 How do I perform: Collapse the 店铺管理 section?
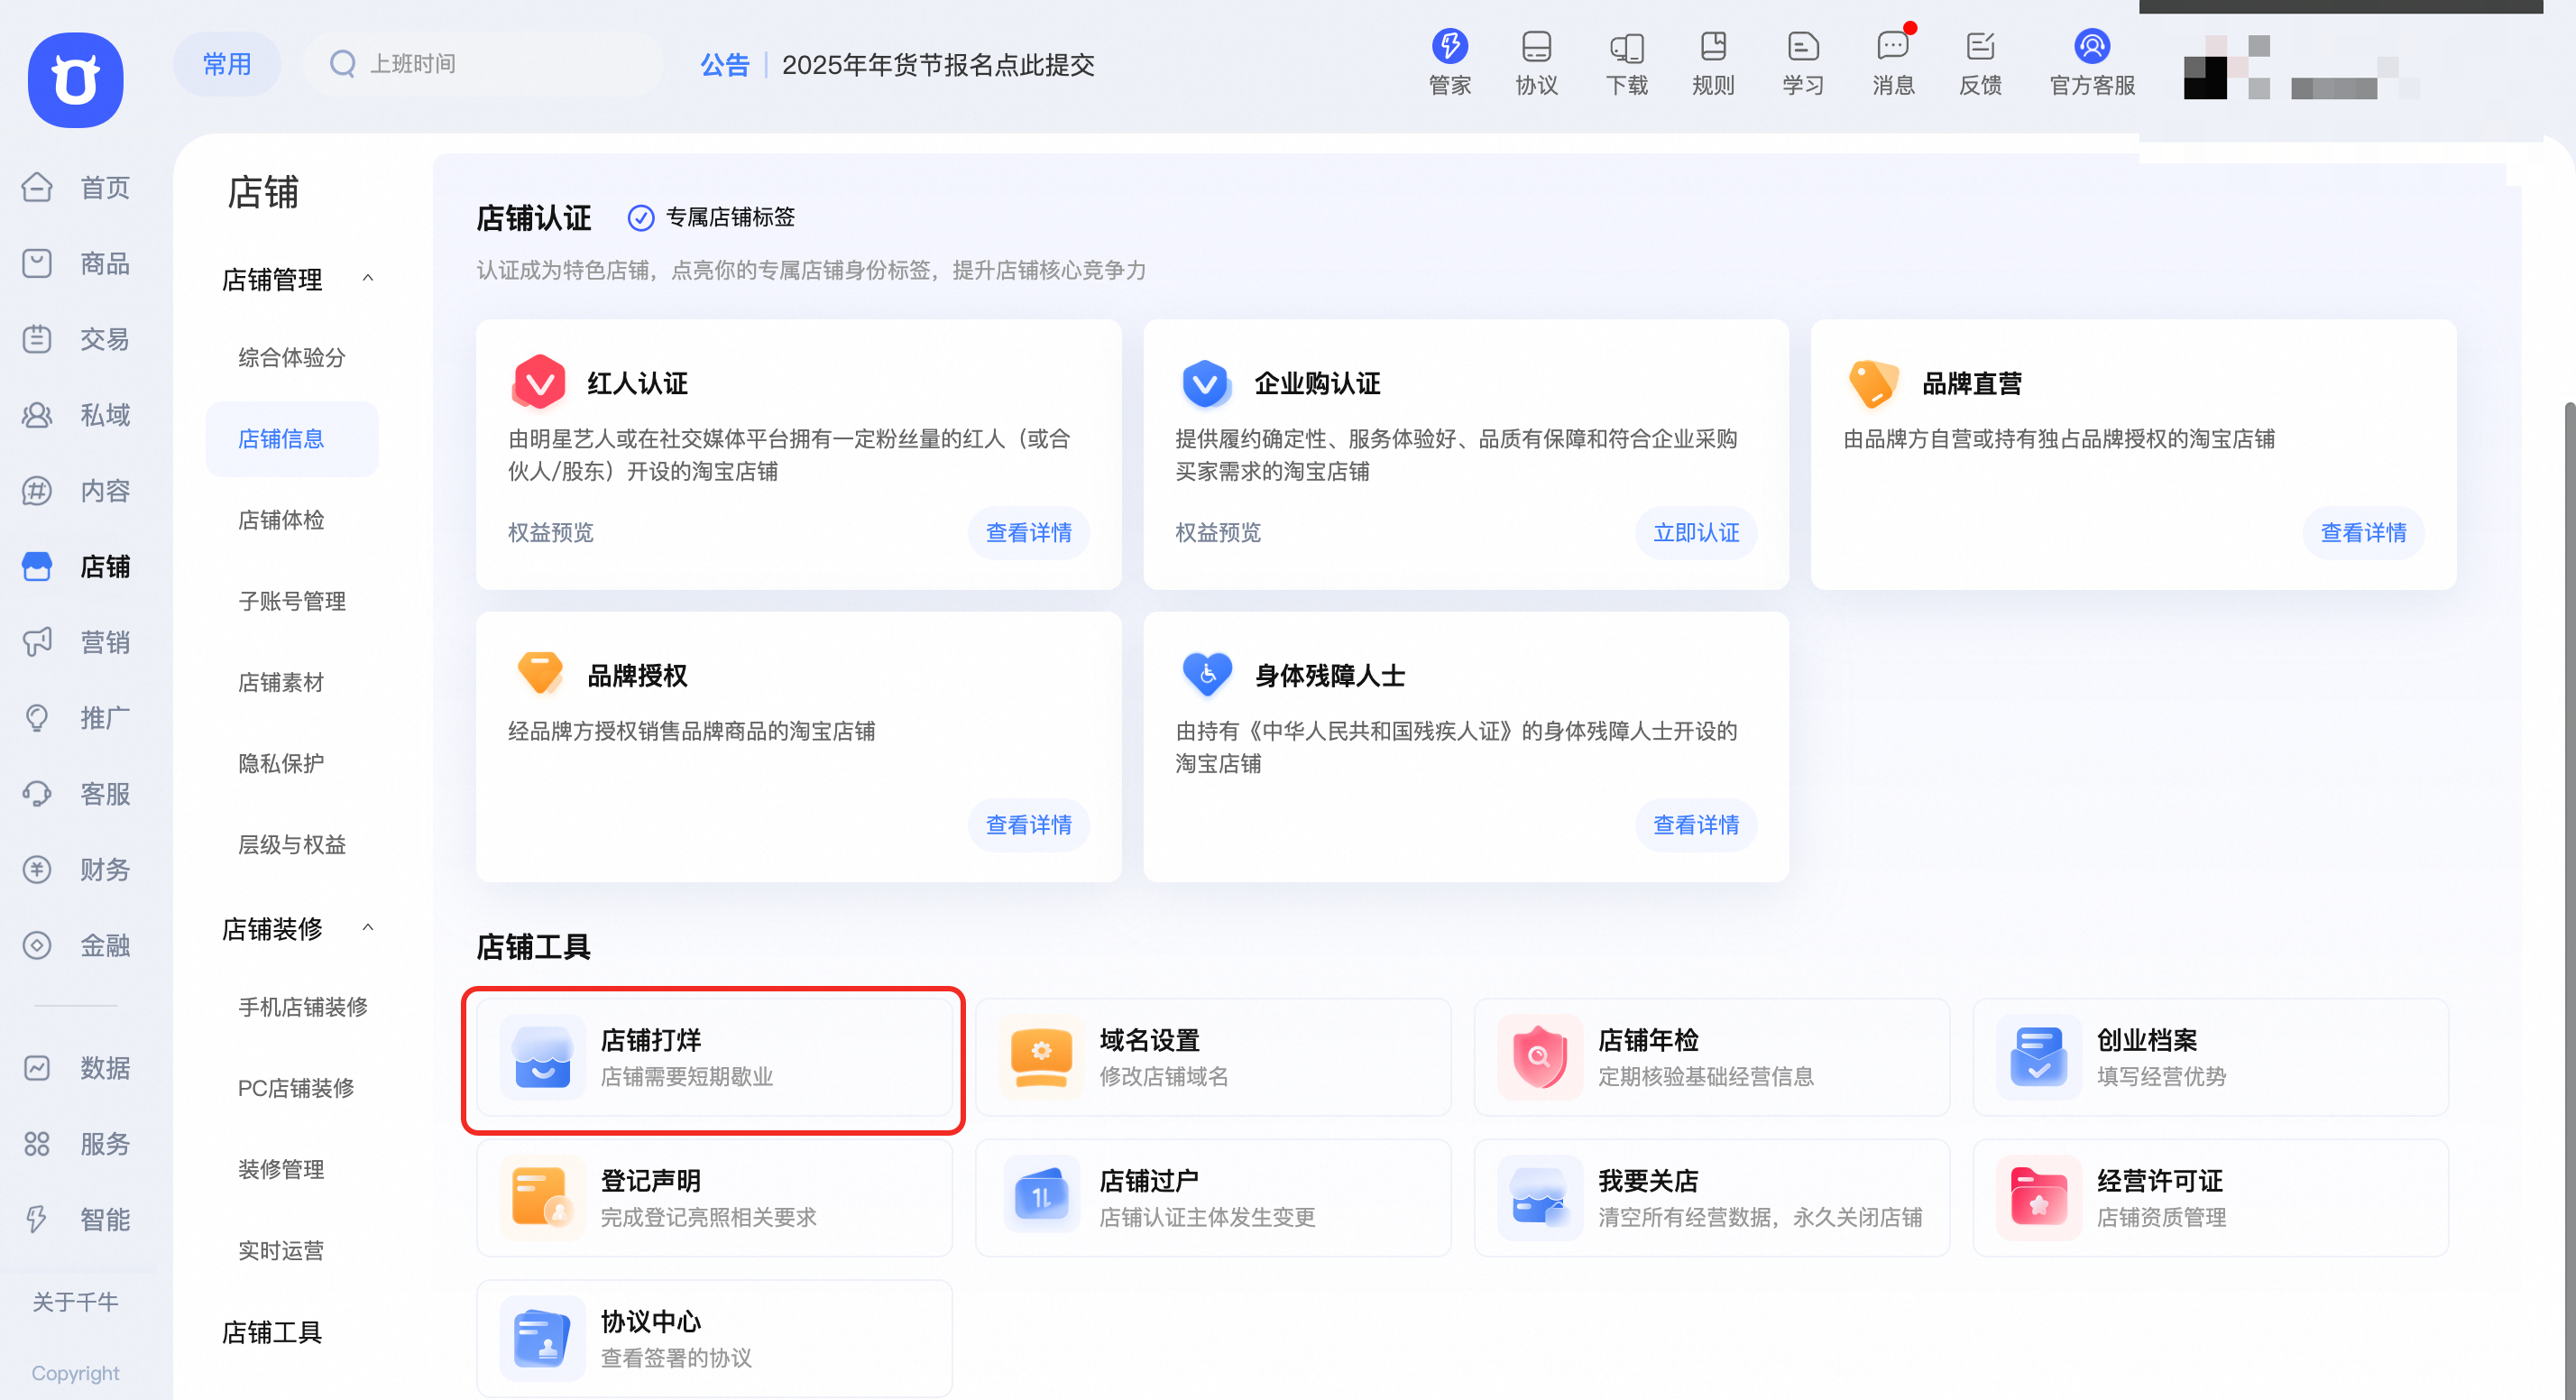[x=368, y=278]
